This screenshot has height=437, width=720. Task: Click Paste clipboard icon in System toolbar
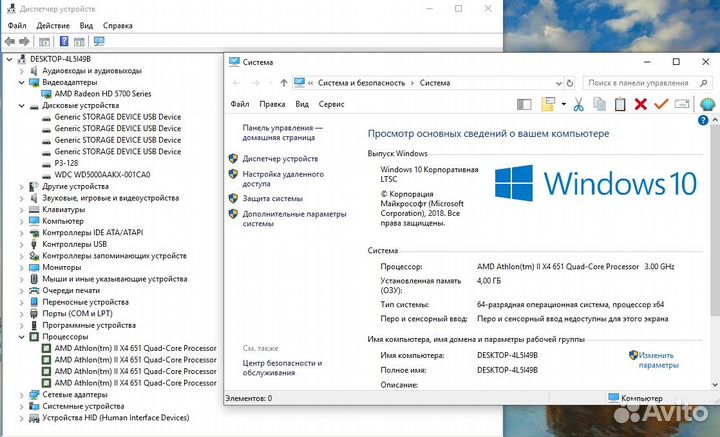(x=620, y=104)
